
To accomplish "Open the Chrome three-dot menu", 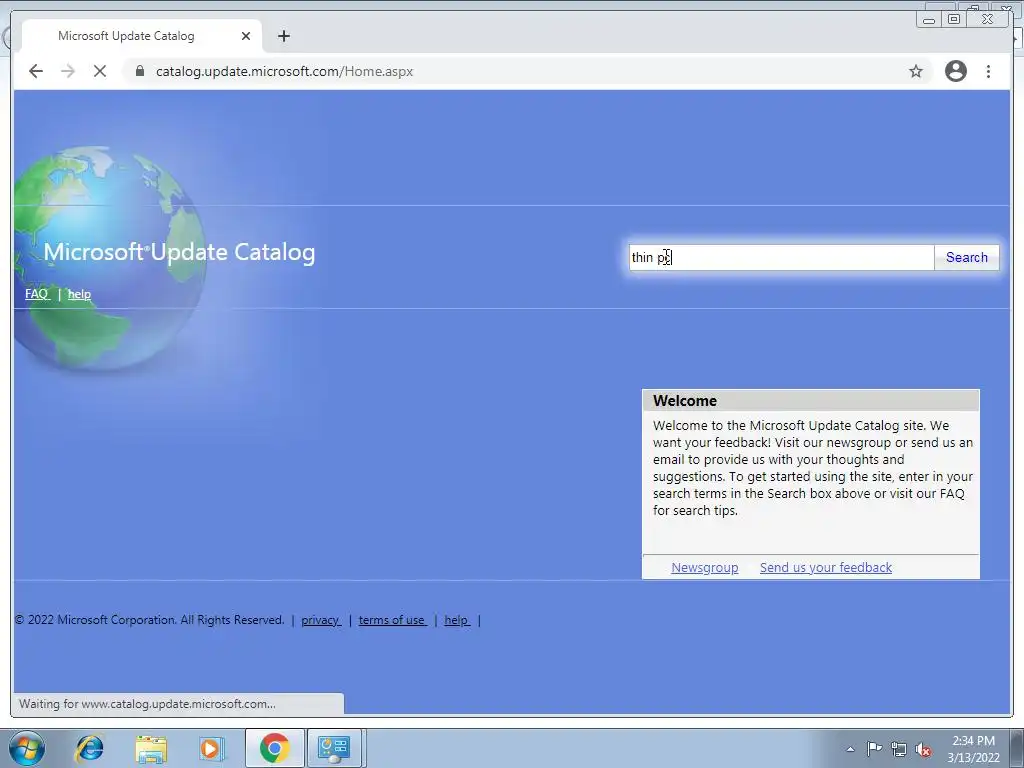I will 988,71.
